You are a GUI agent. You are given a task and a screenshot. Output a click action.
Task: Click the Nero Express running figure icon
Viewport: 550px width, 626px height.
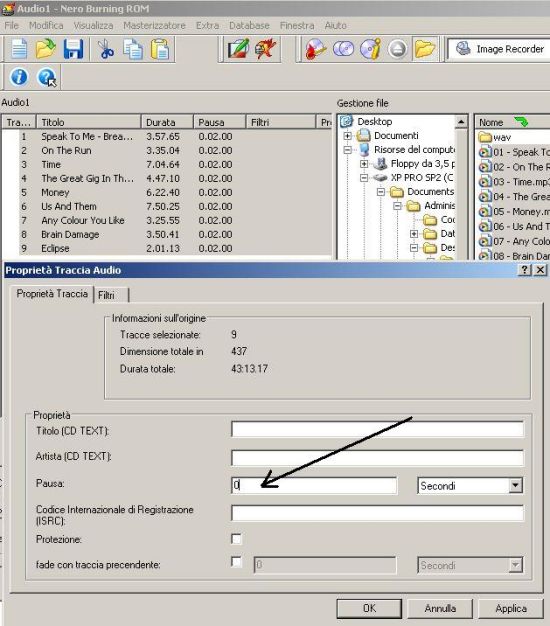(x=265, y=49)
